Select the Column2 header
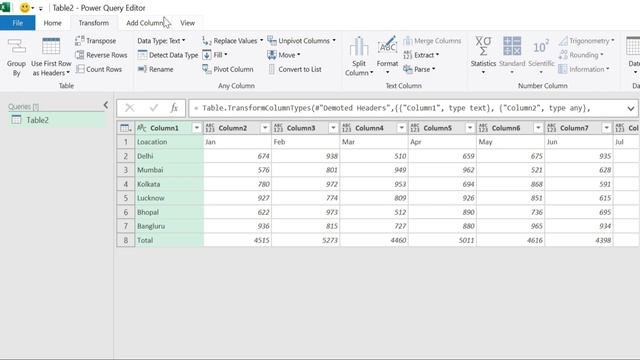This screenshot has height=360, width=640. point(233,128)
